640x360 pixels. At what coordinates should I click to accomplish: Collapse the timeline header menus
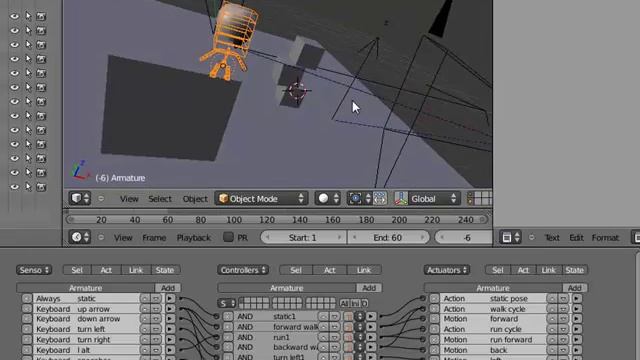(x=101, y=237)
